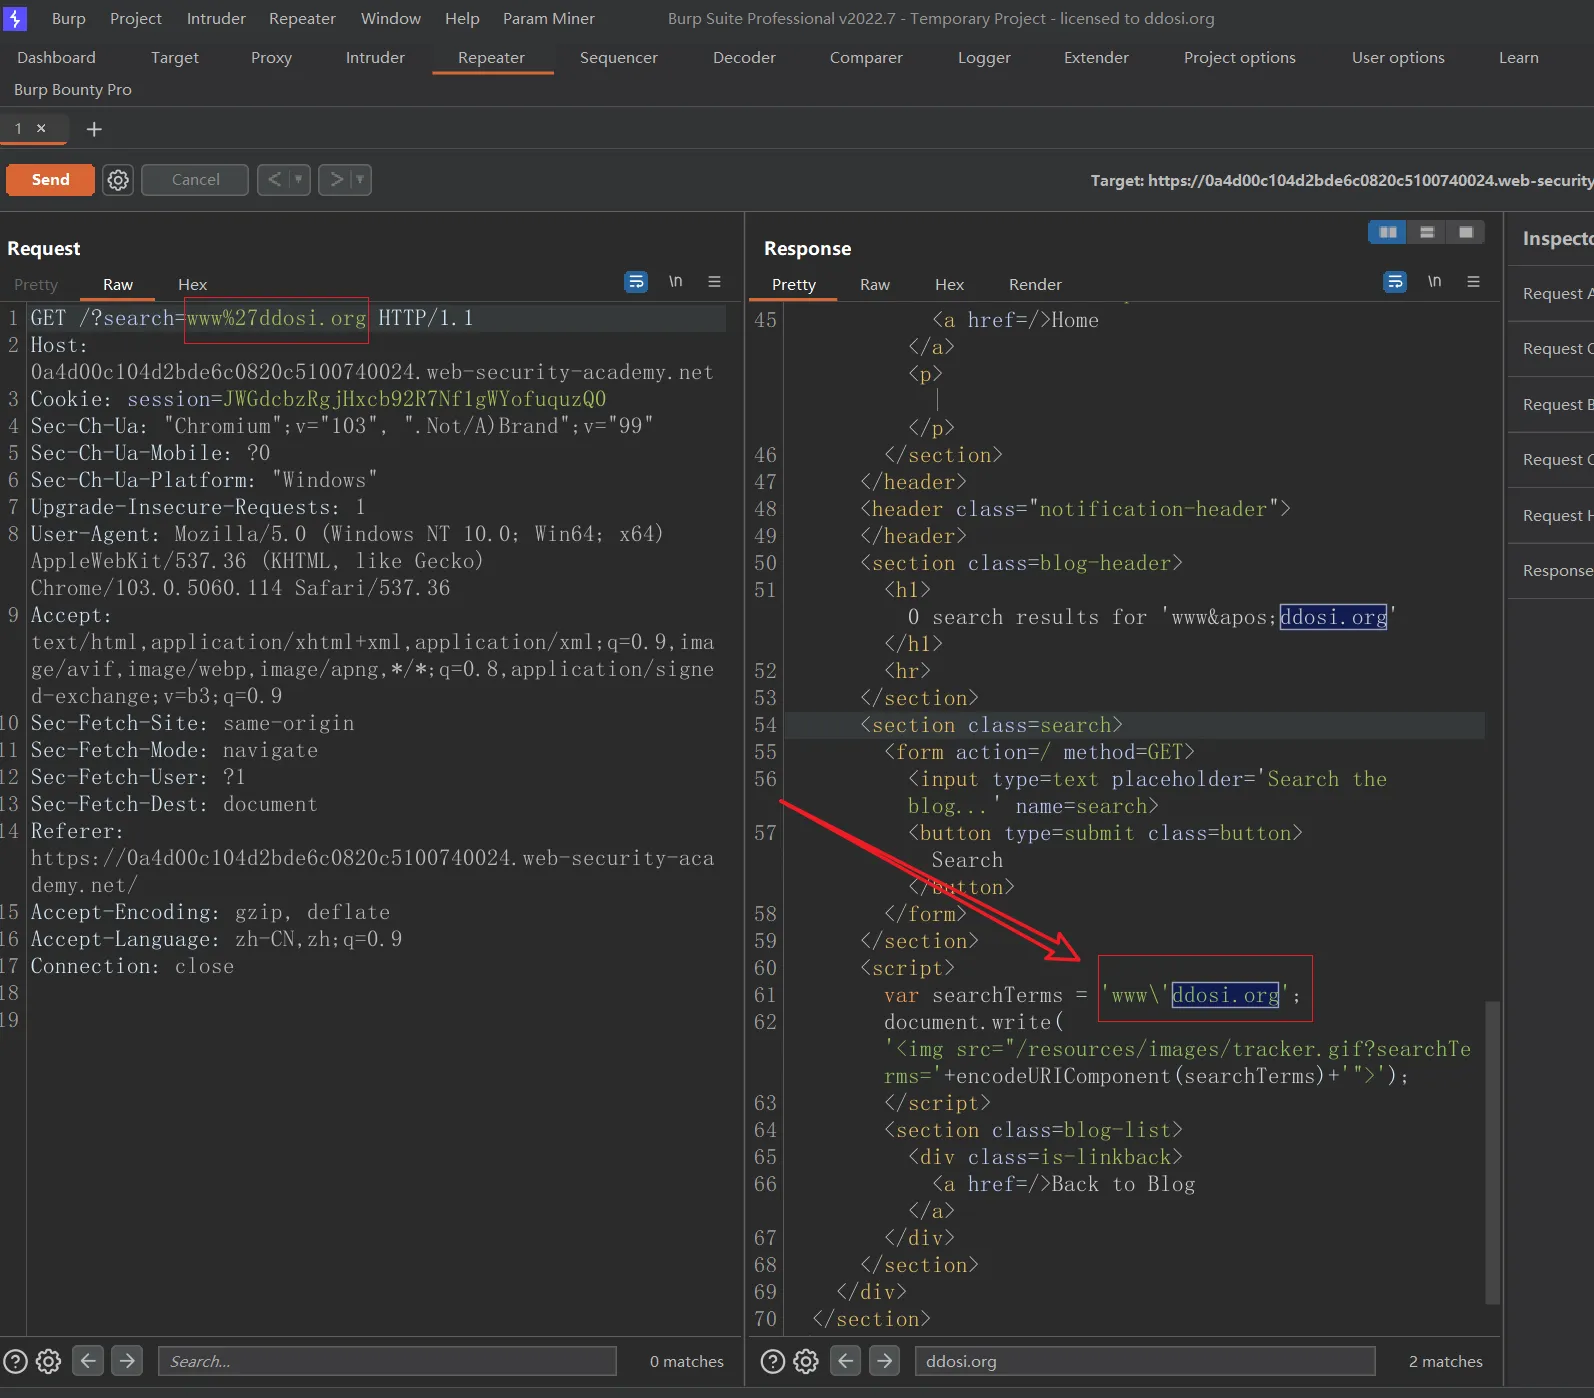Image resolution: width=1594 pixels, height=1398 pixels.
Task: Open response search settings gear
Action: [x=806, y=1361]
